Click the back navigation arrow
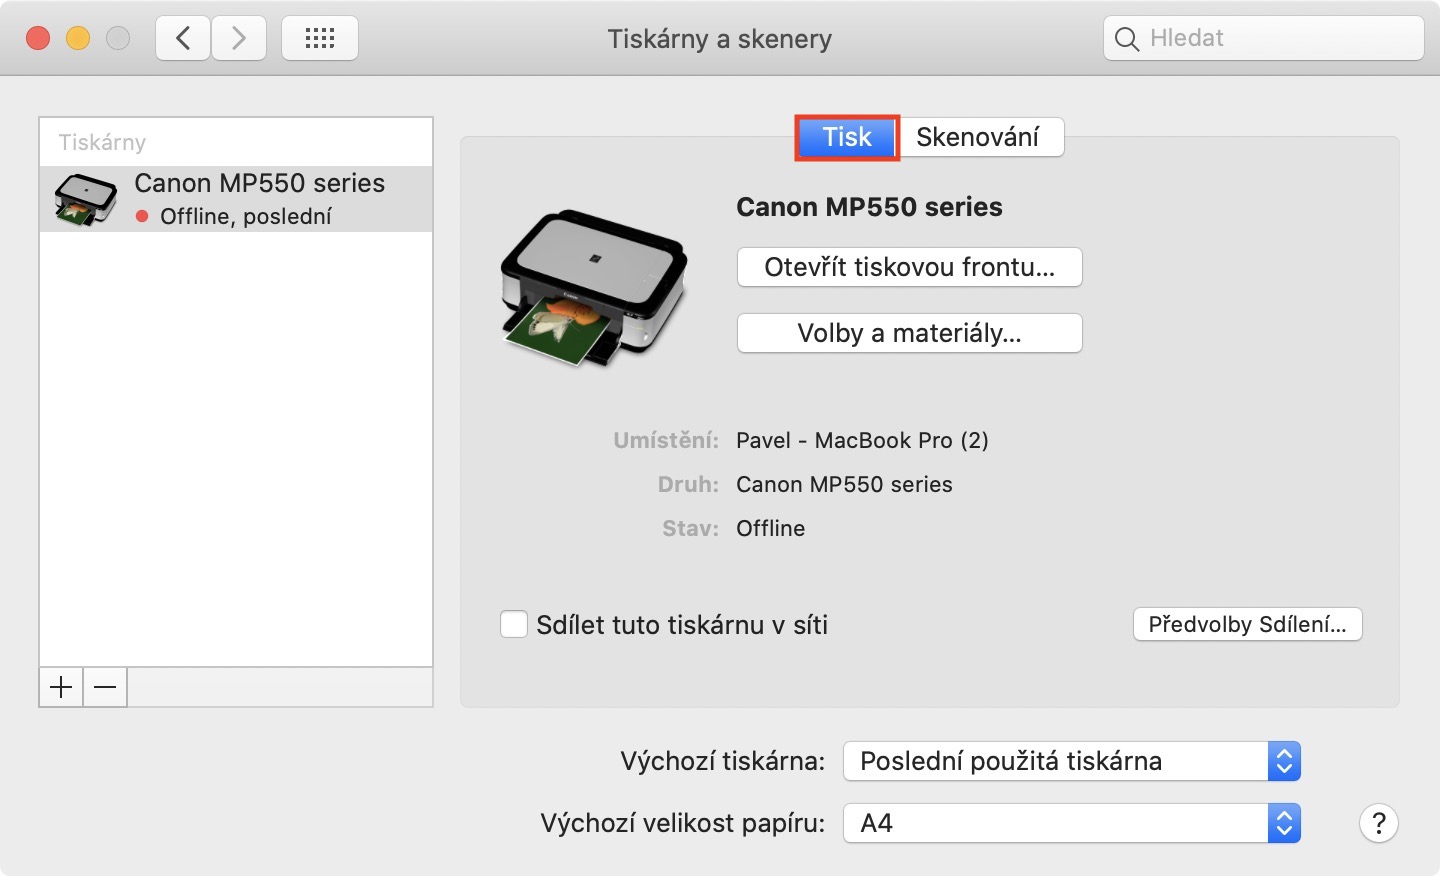The height and width of the screenshot is (876, 1440). click(183, 39)
